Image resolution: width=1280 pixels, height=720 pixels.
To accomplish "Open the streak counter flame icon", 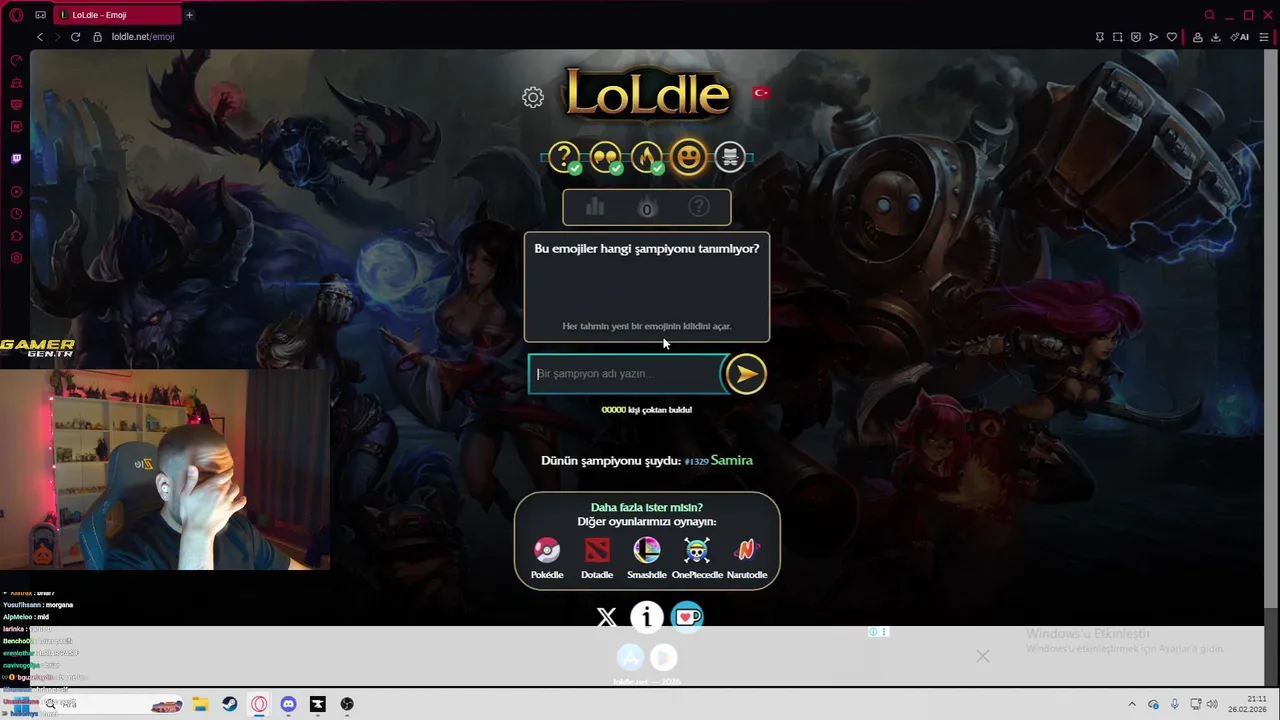I will 647,208.
